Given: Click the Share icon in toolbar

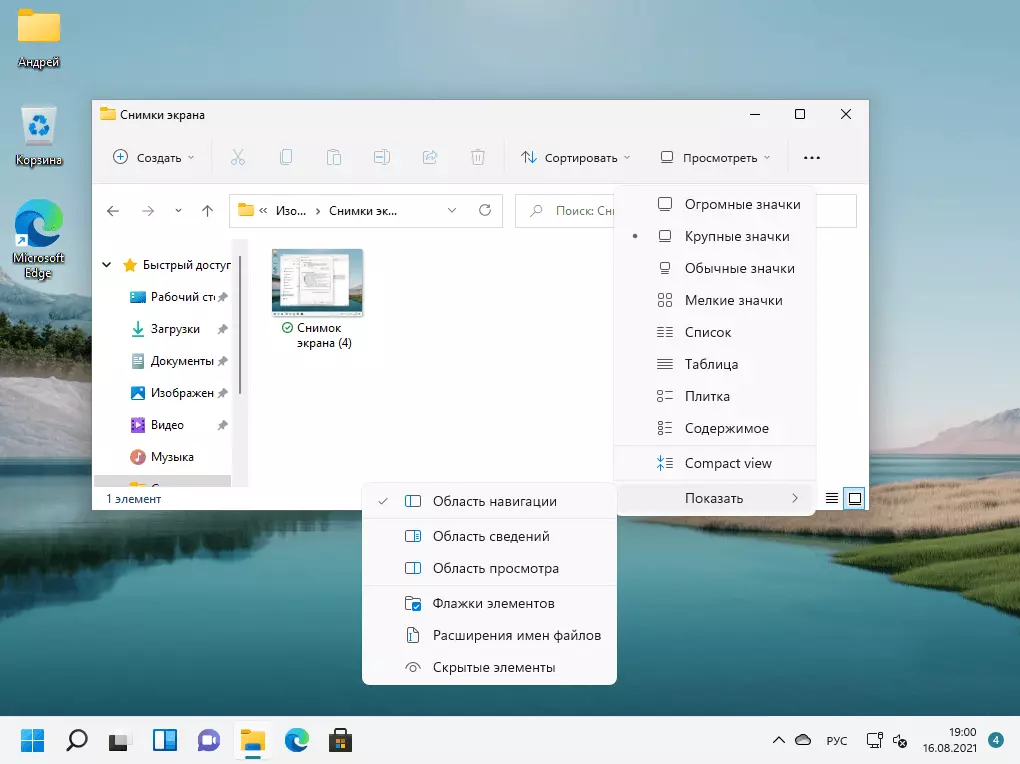Looking at the screenshot, I should [x=430, y=157].
